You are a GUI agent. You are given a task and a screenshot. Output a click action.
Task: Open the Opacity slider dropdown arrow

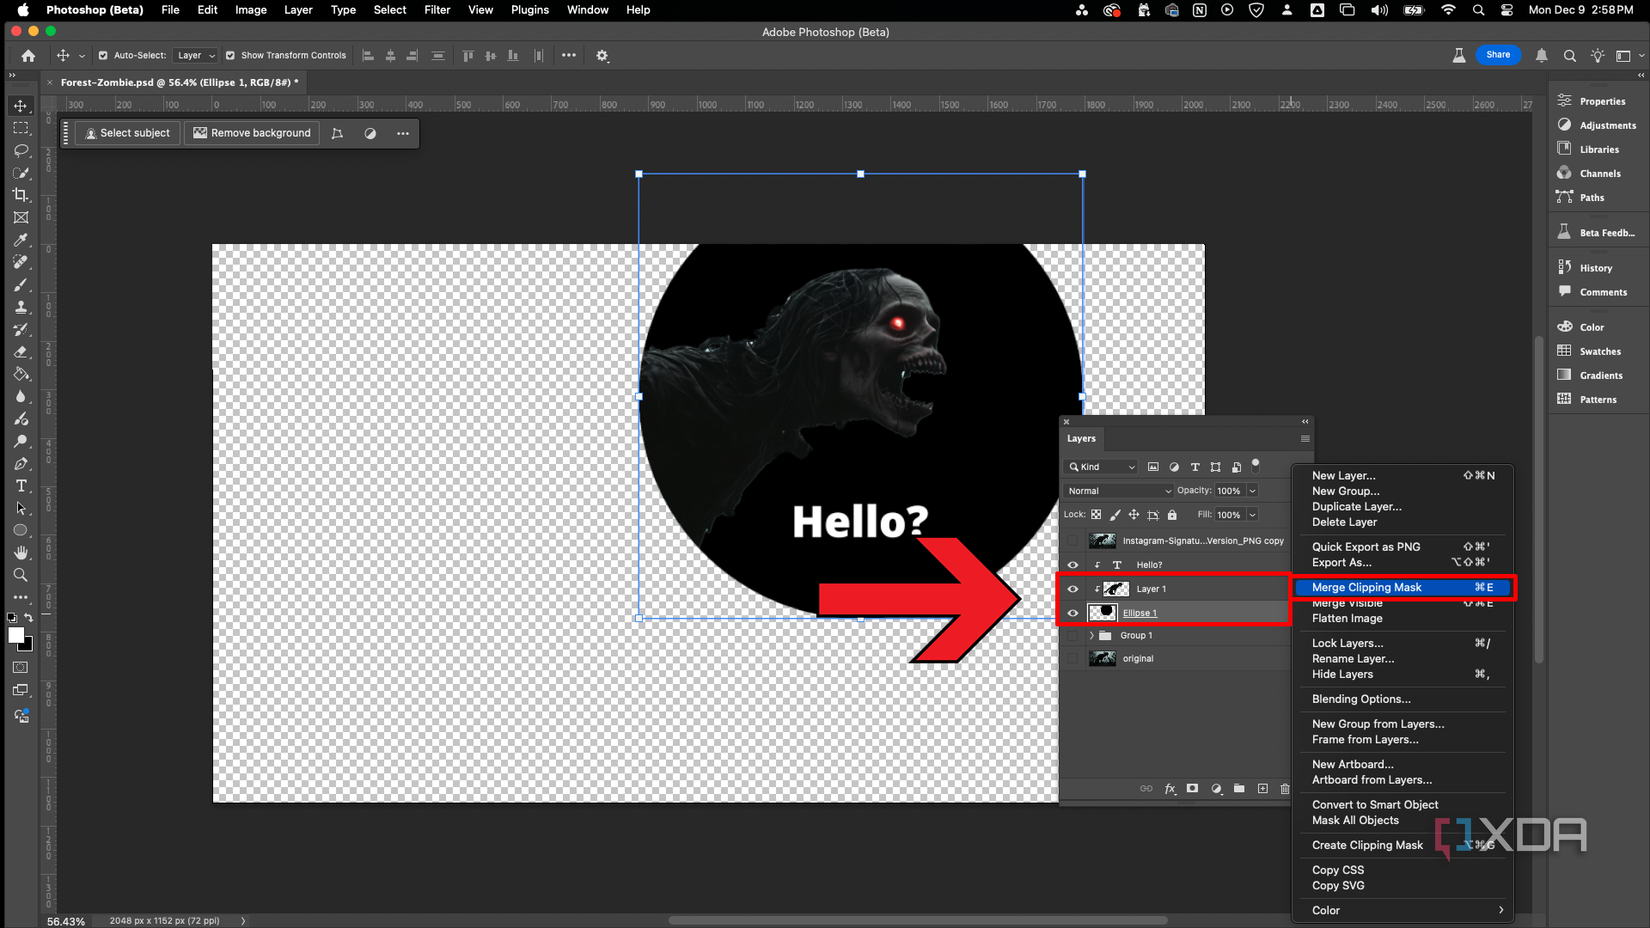coord(1252,491)
